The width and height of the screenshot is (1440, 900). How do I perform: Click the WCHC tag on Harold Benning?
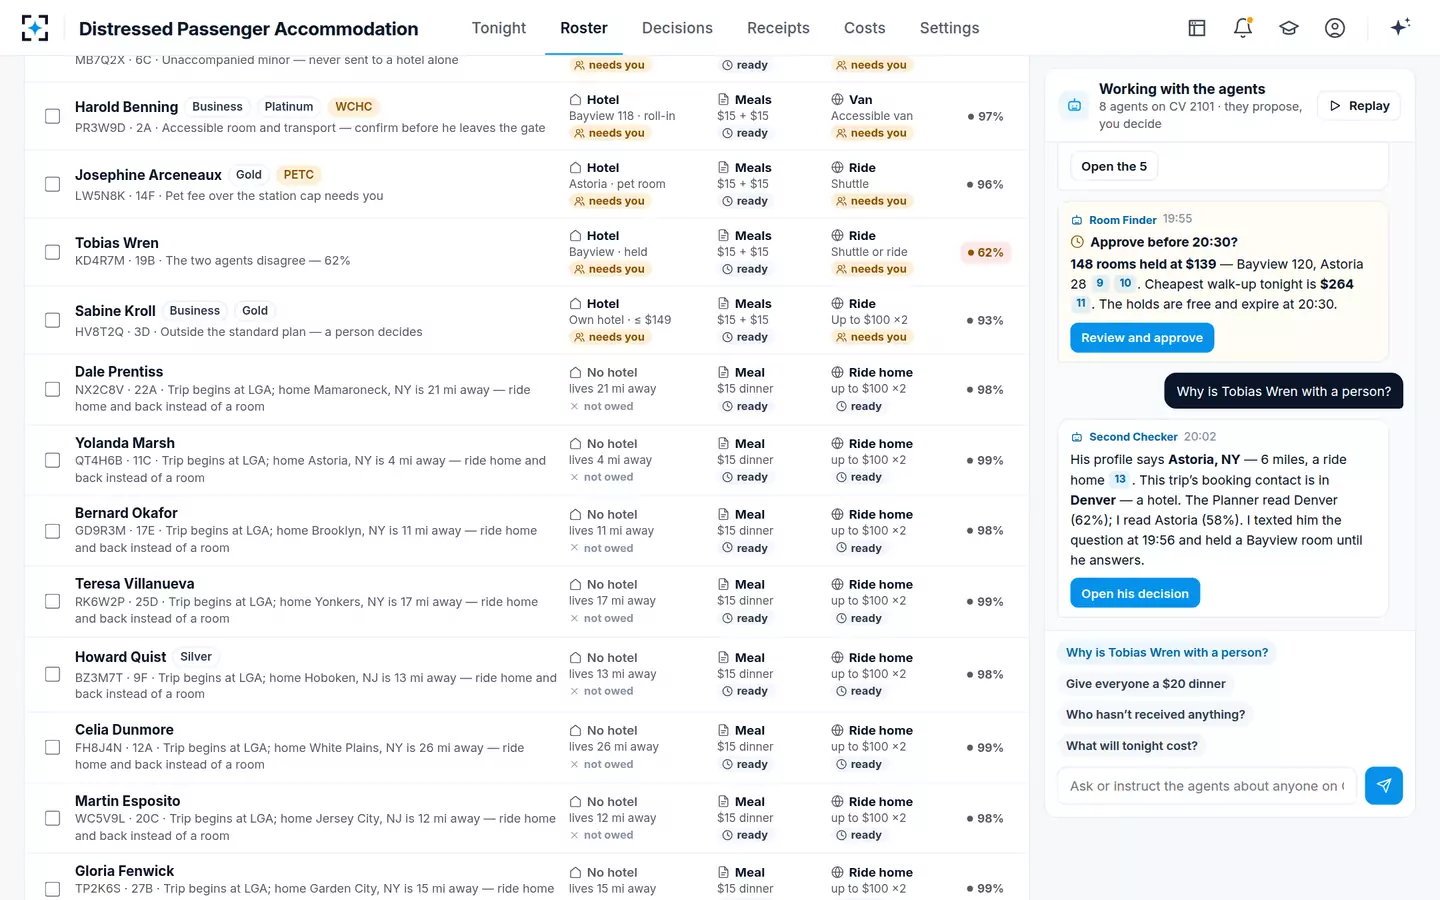(354, 107)
